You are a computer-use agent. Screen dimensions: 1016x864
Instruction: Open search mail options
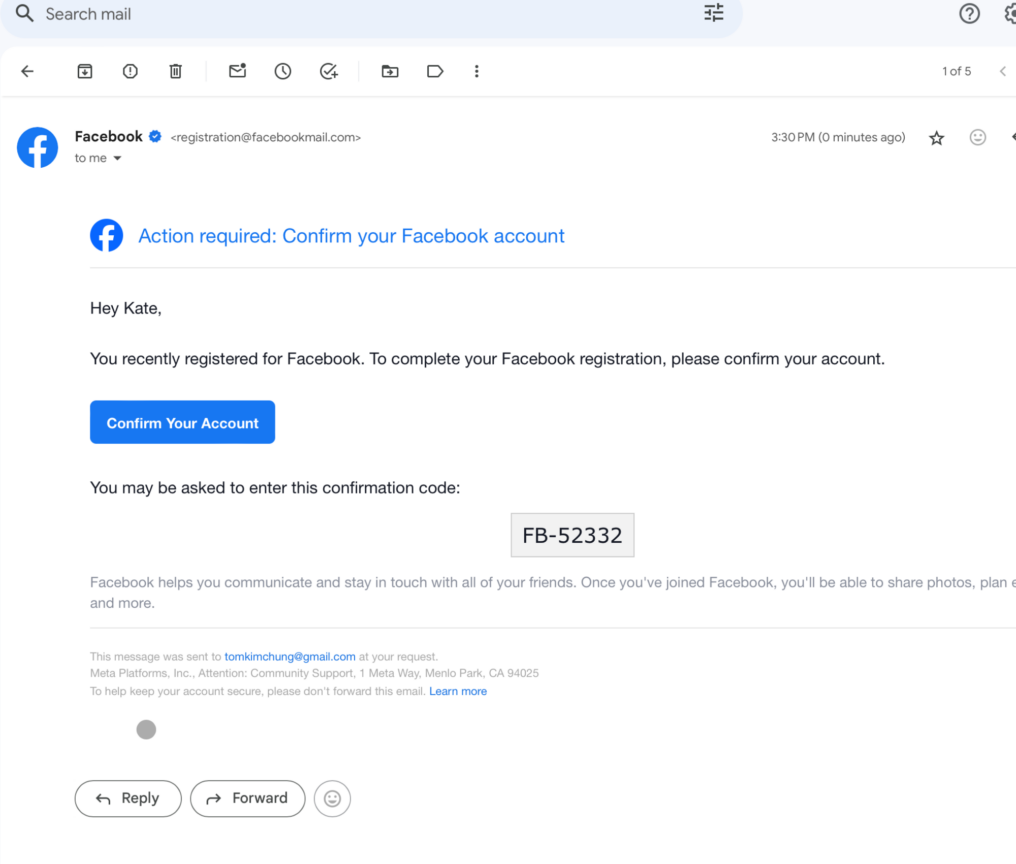click(713, 13)
